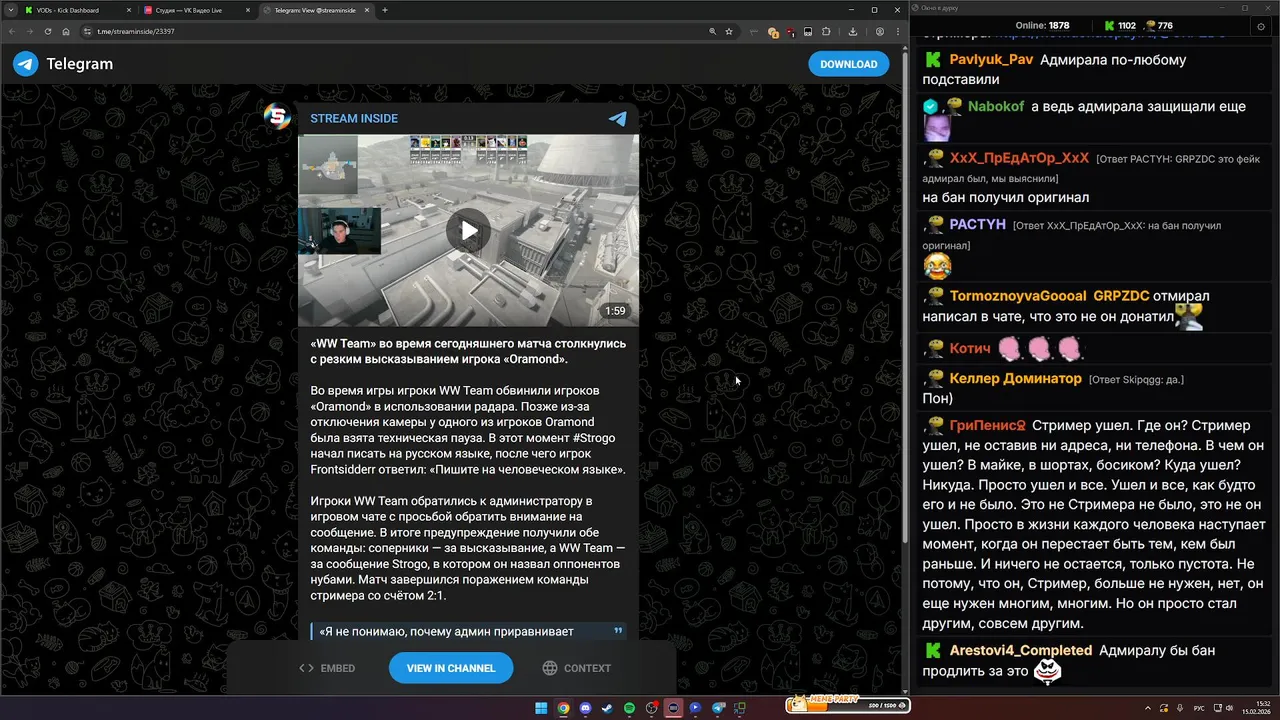The image size is (1280, 720).
Task: Click the quote block beginning «Я не понимаю»
Action: [x=468, y=631]
